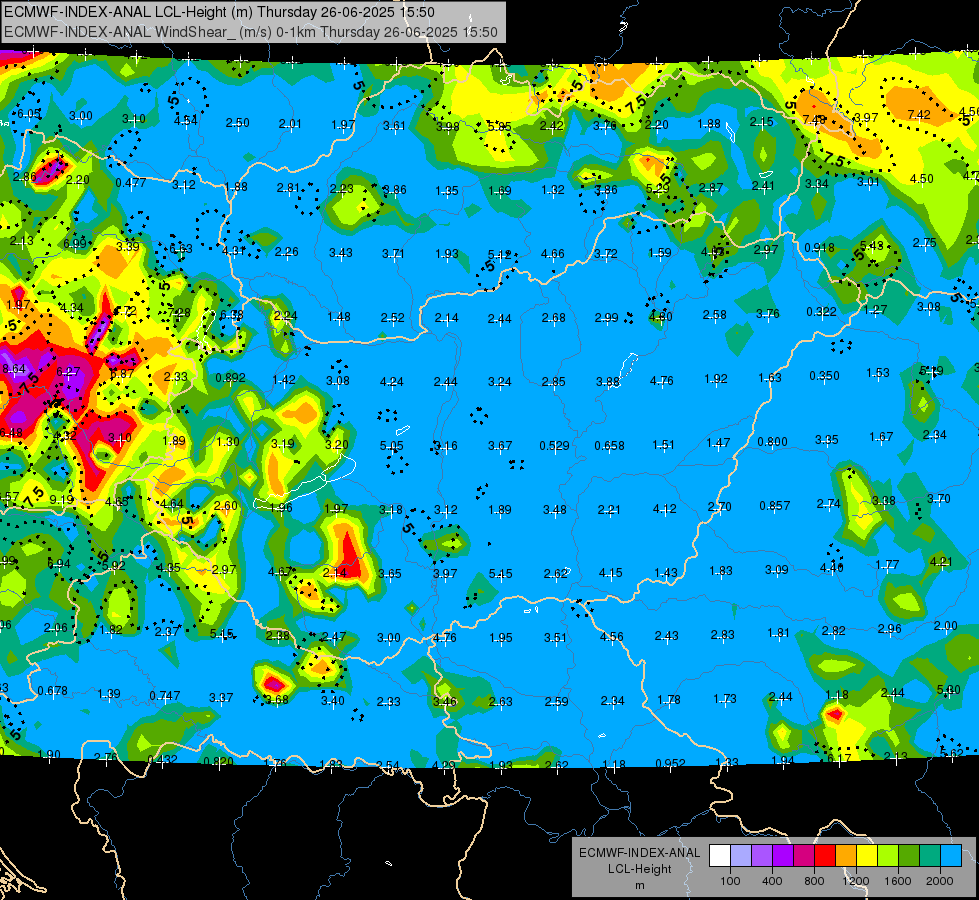979x900 pixels.
Task: Click 'ECMWF-INDEX-ANAL' text inside the legend box
Action: point(639,853)
